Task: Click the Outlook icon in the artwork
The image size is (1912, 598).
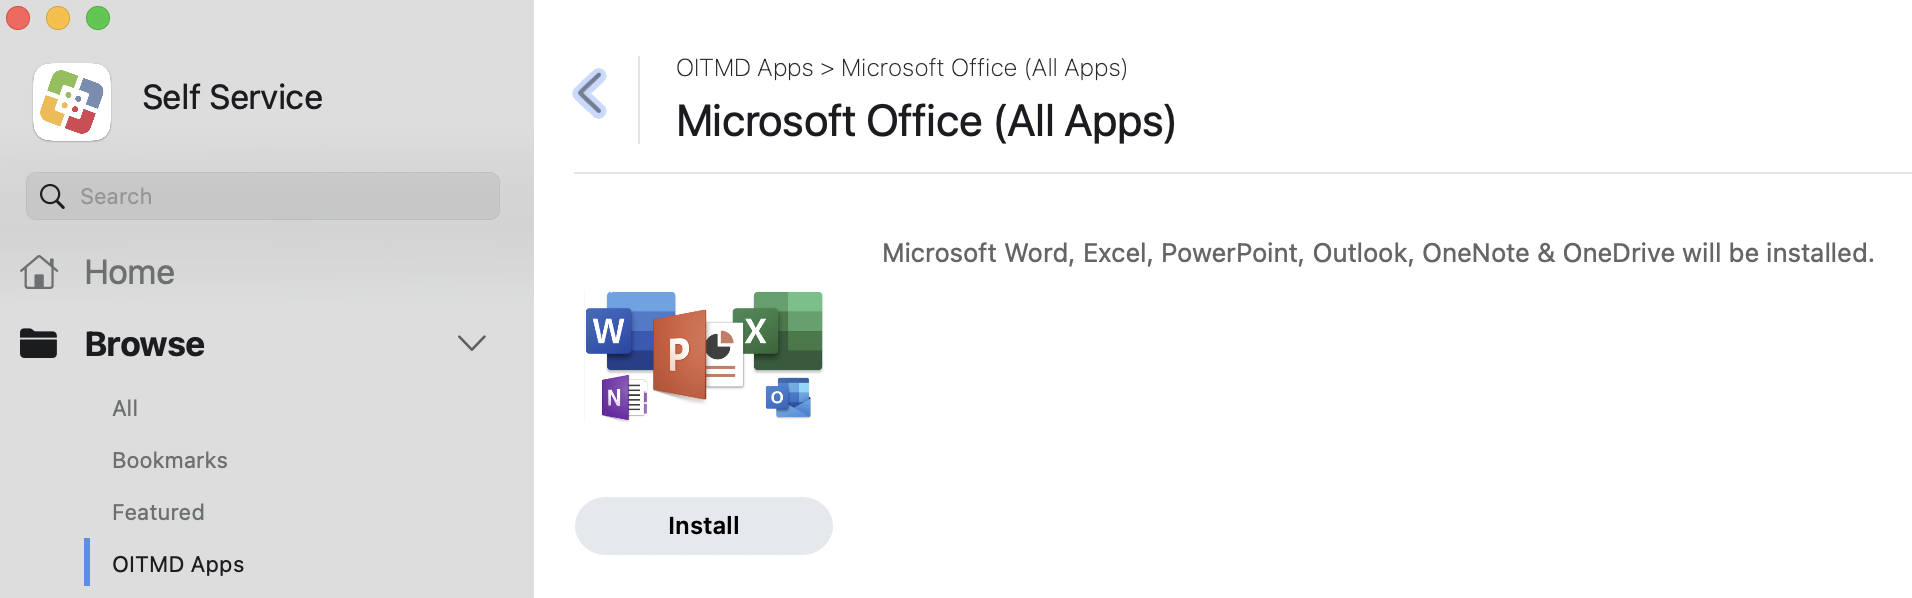Action: click(788, 398)
